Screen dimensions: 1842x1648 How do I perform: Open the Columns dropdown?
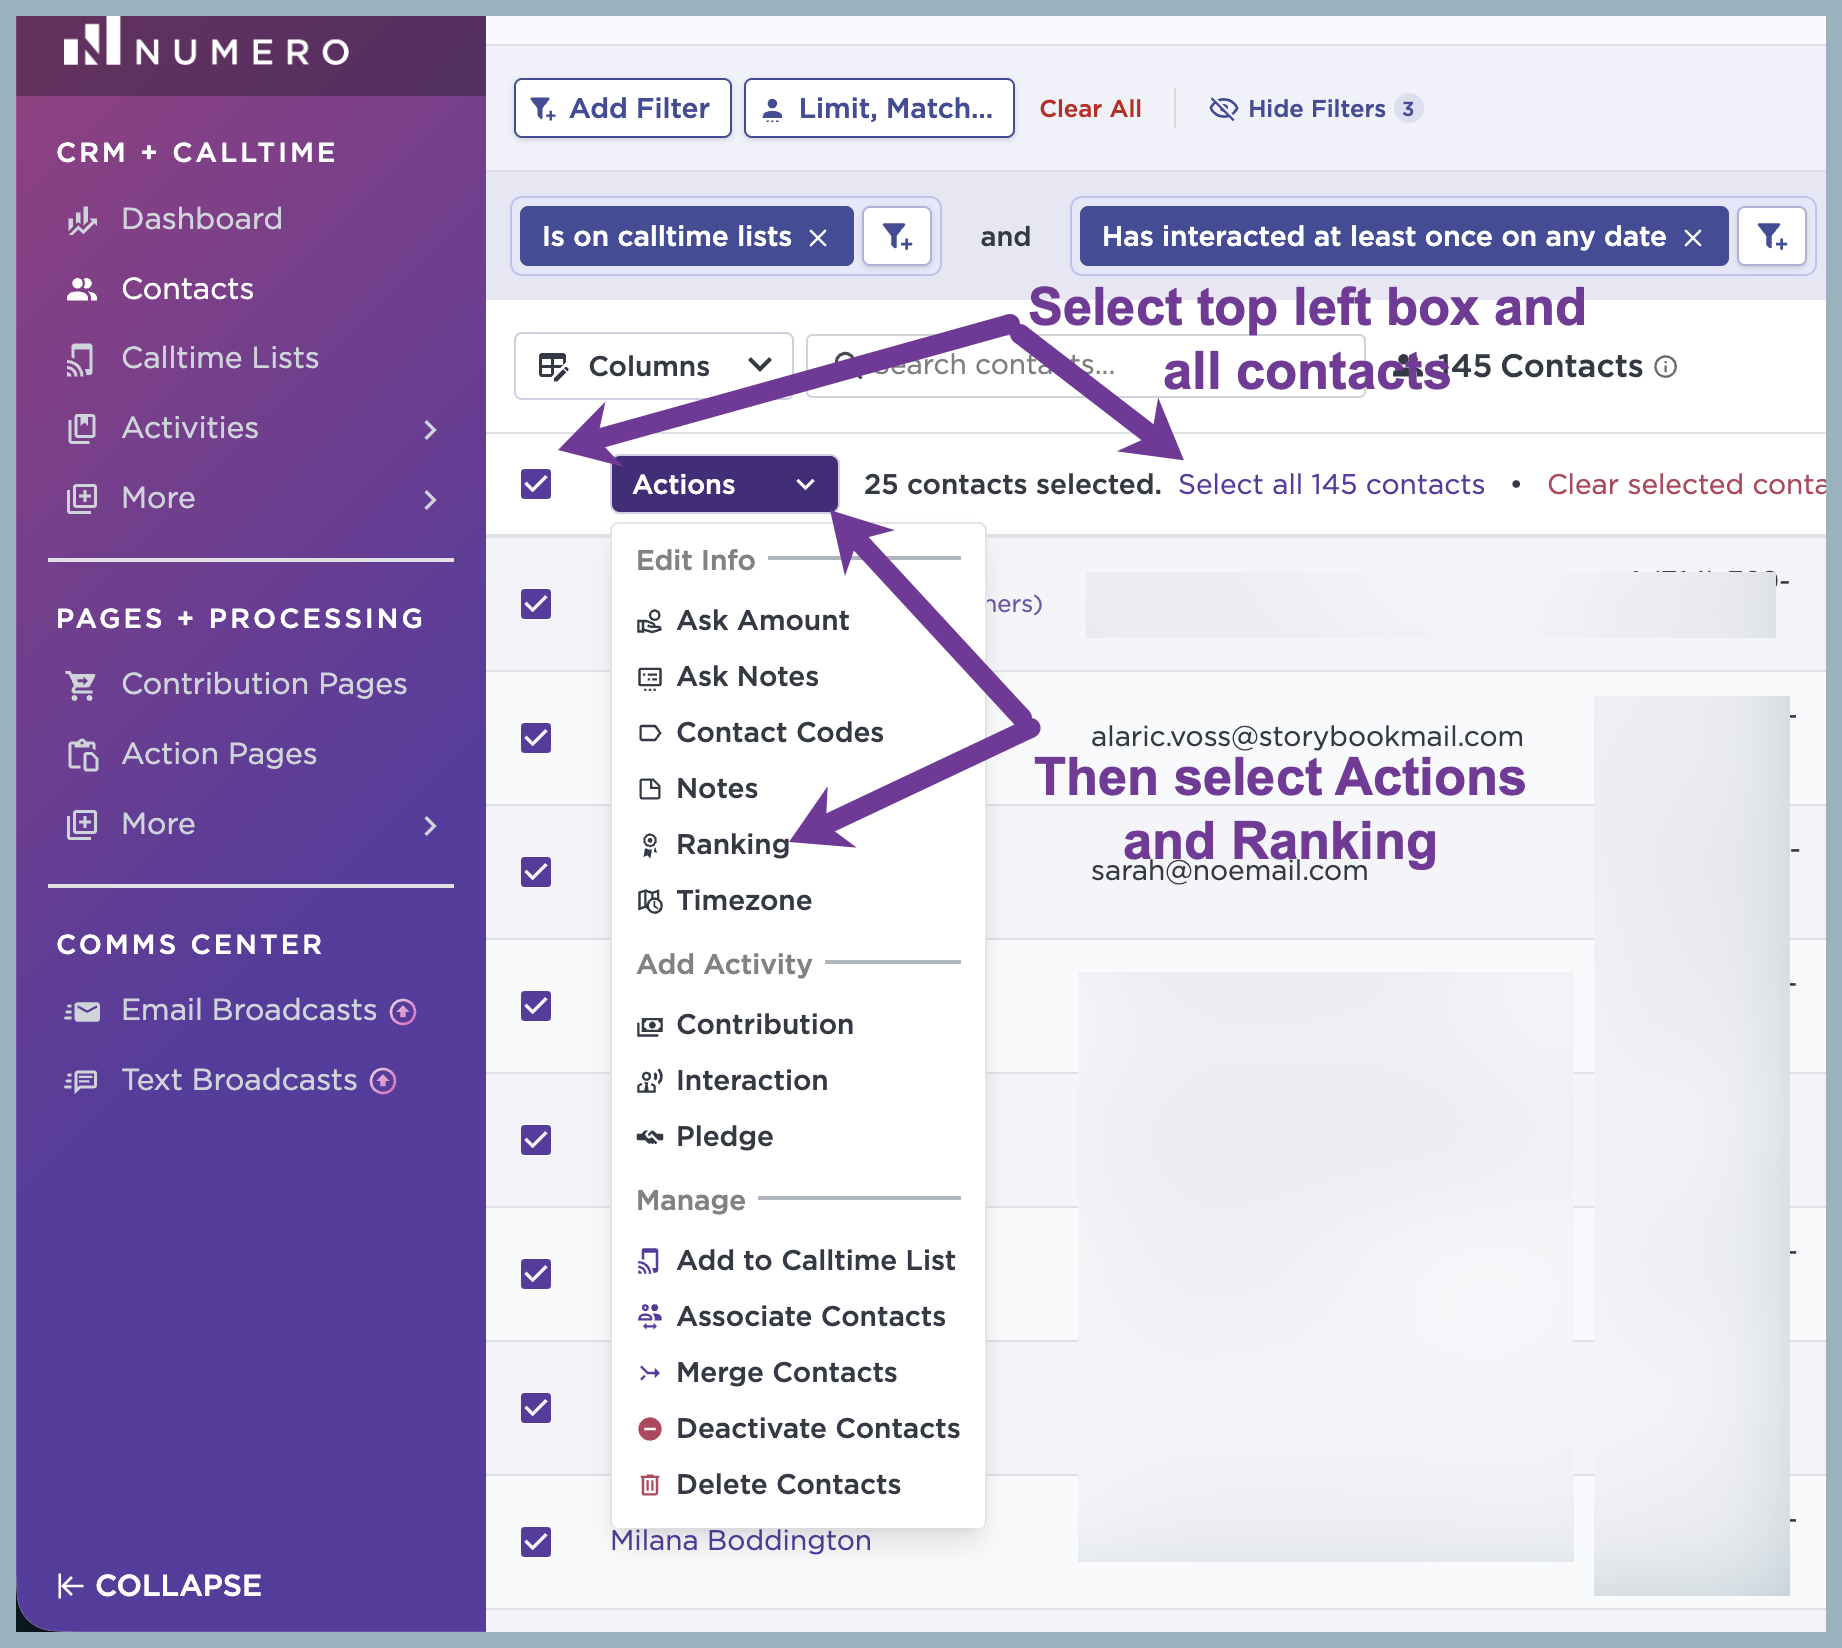point(653,366)
